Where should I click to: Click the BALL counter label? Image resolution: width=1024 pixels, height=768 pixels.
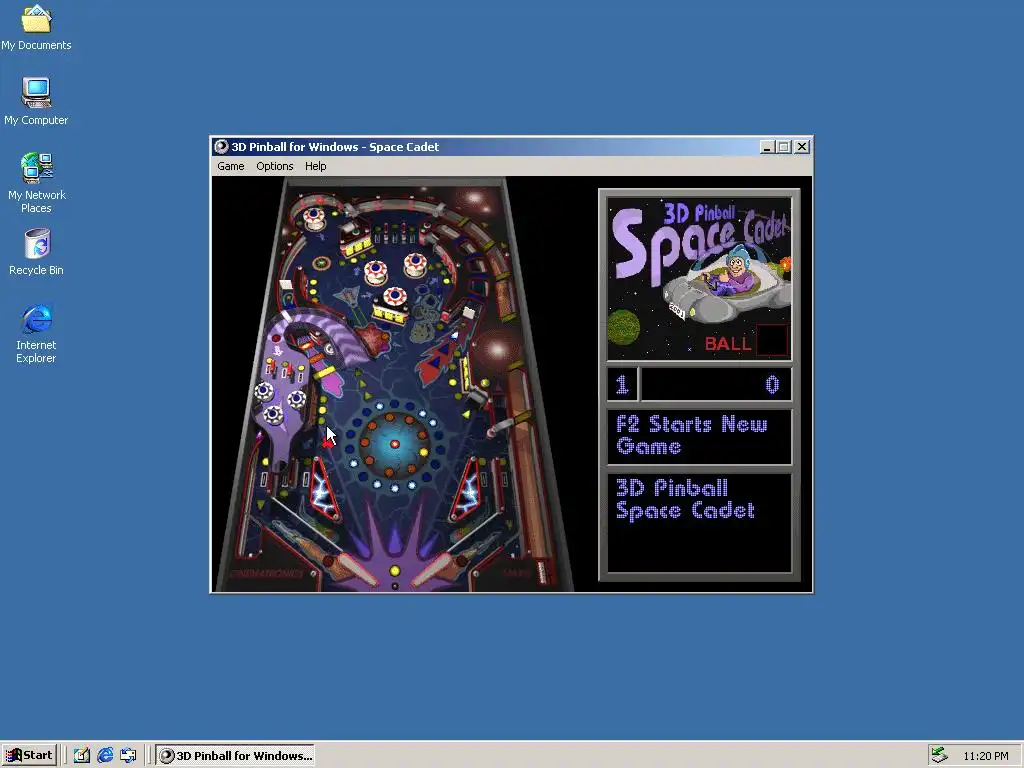[x=728, y=344]
